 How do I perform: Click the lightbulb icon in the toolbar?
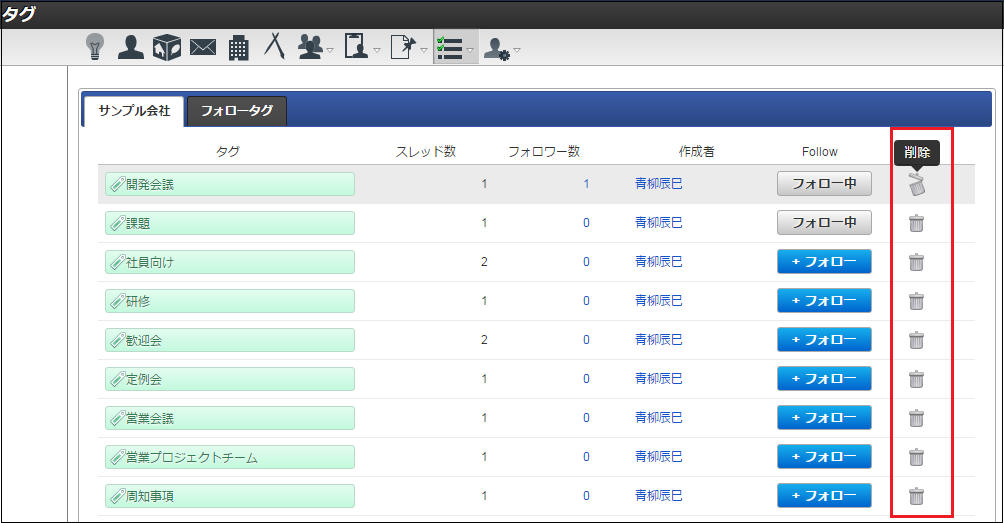95,47
